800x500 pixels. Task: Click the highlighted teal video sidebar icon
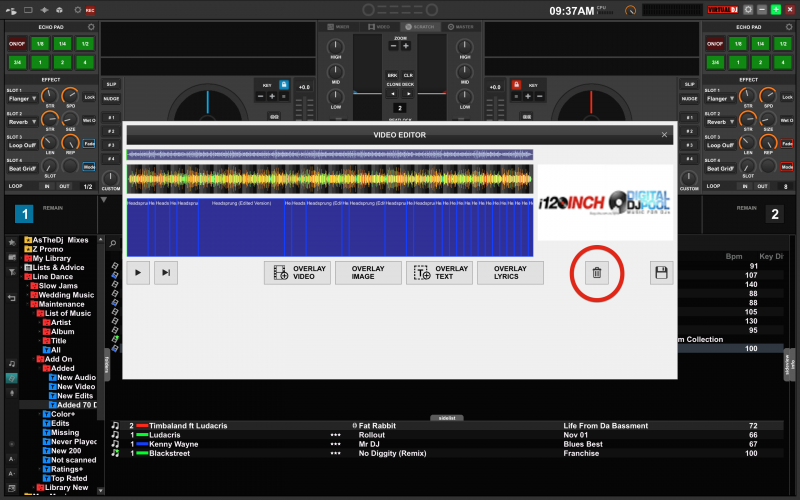[12, 379]
